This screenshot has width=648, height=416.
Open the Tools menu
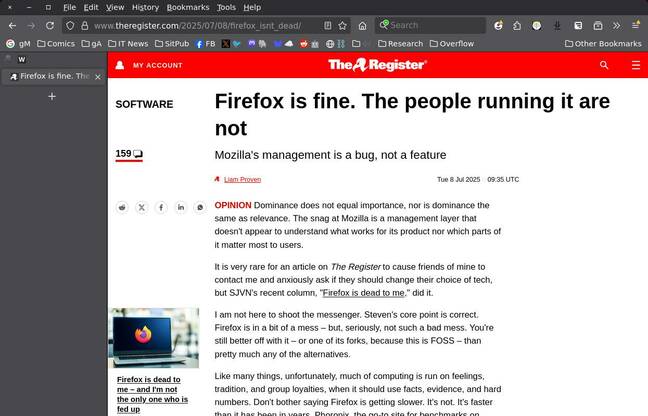(x=226, y=7)
